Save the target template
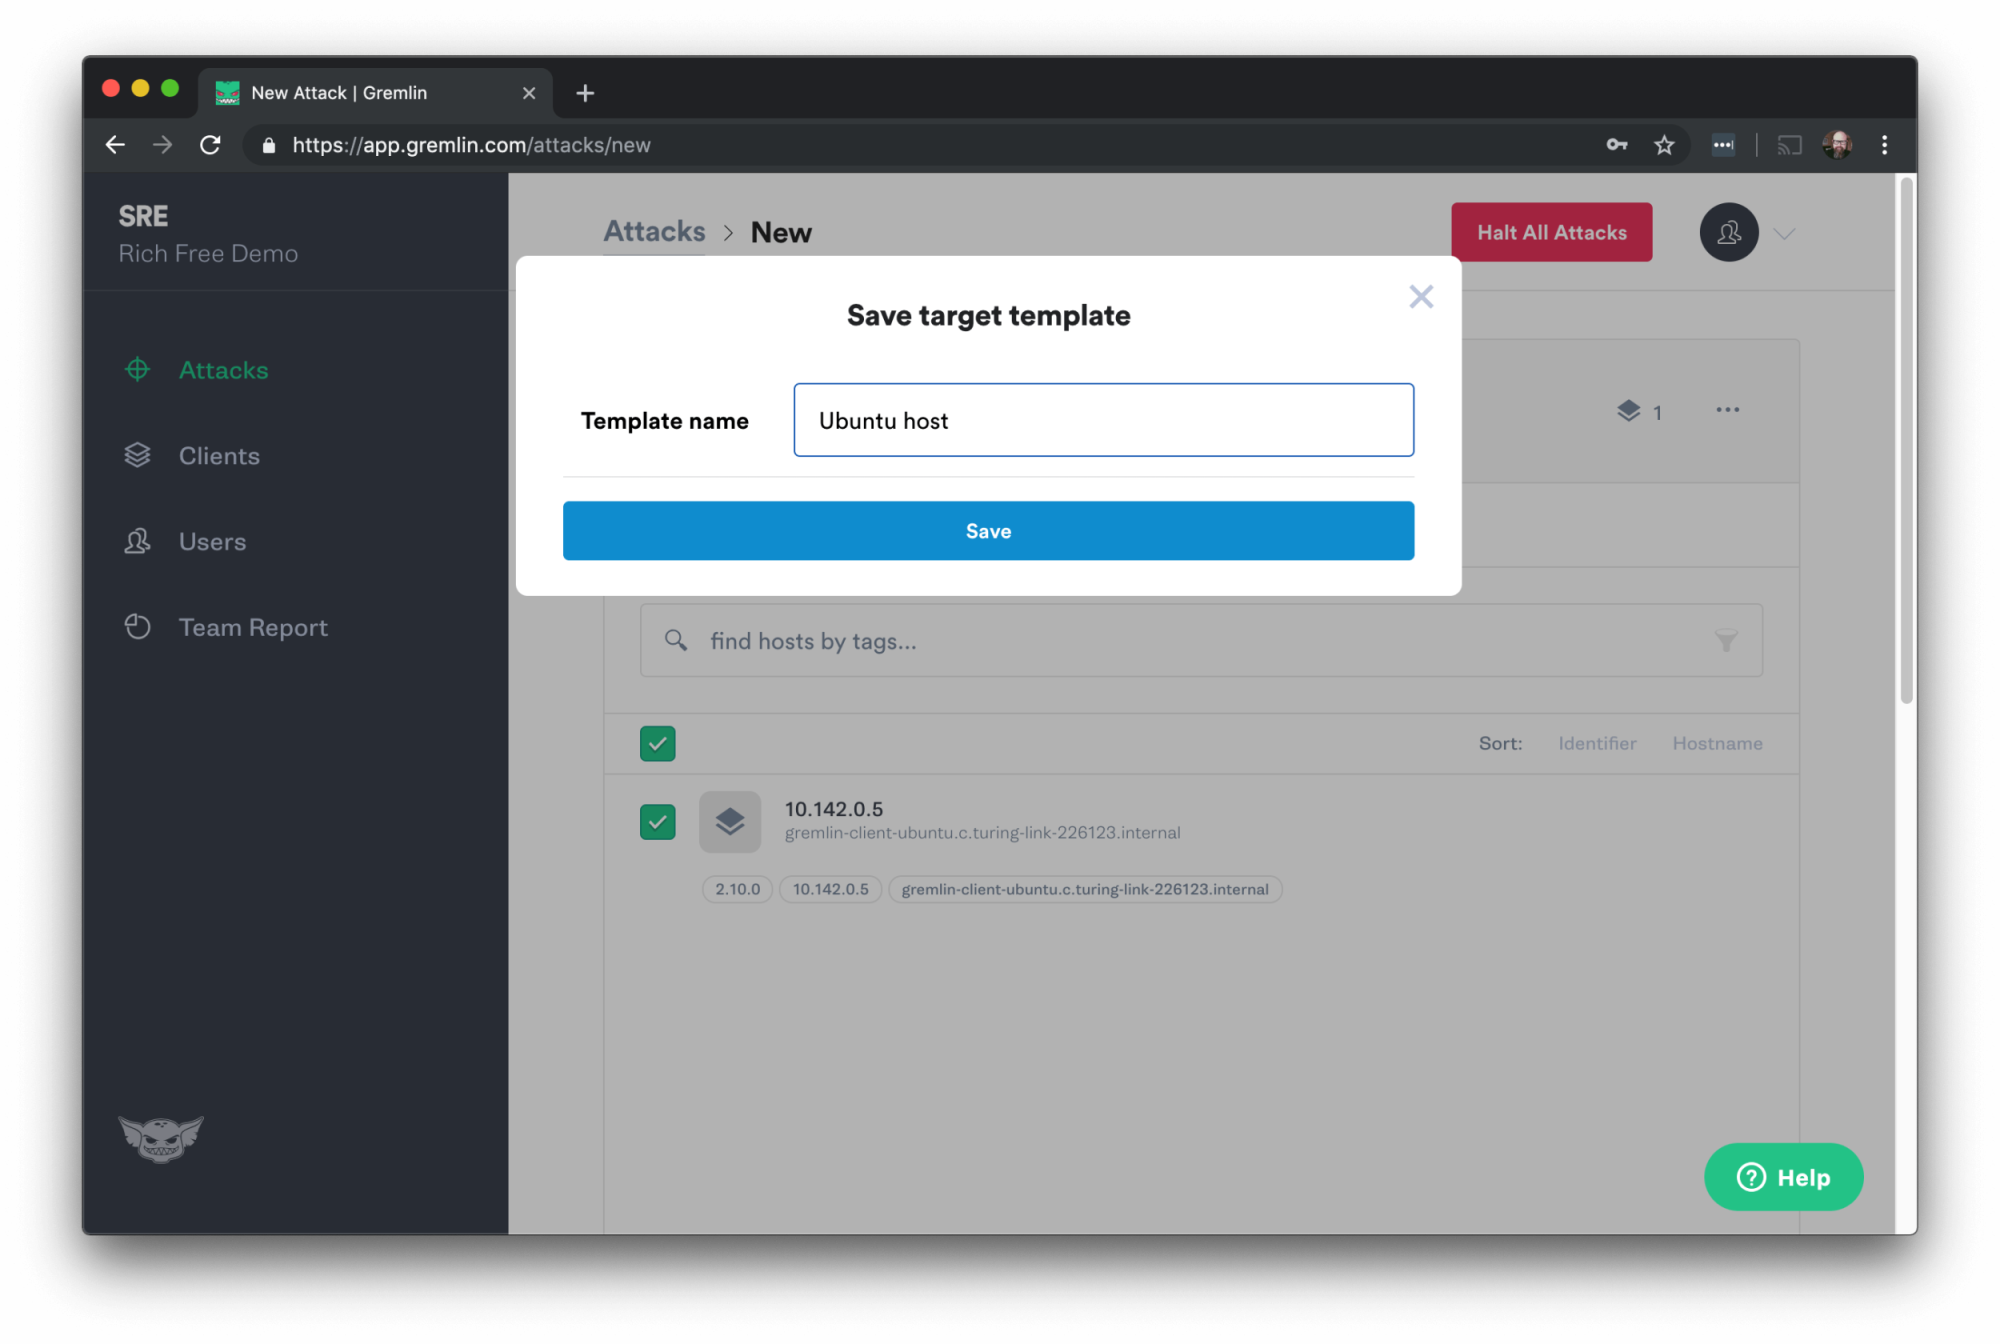The image size is (2000, 1344). 988,531
